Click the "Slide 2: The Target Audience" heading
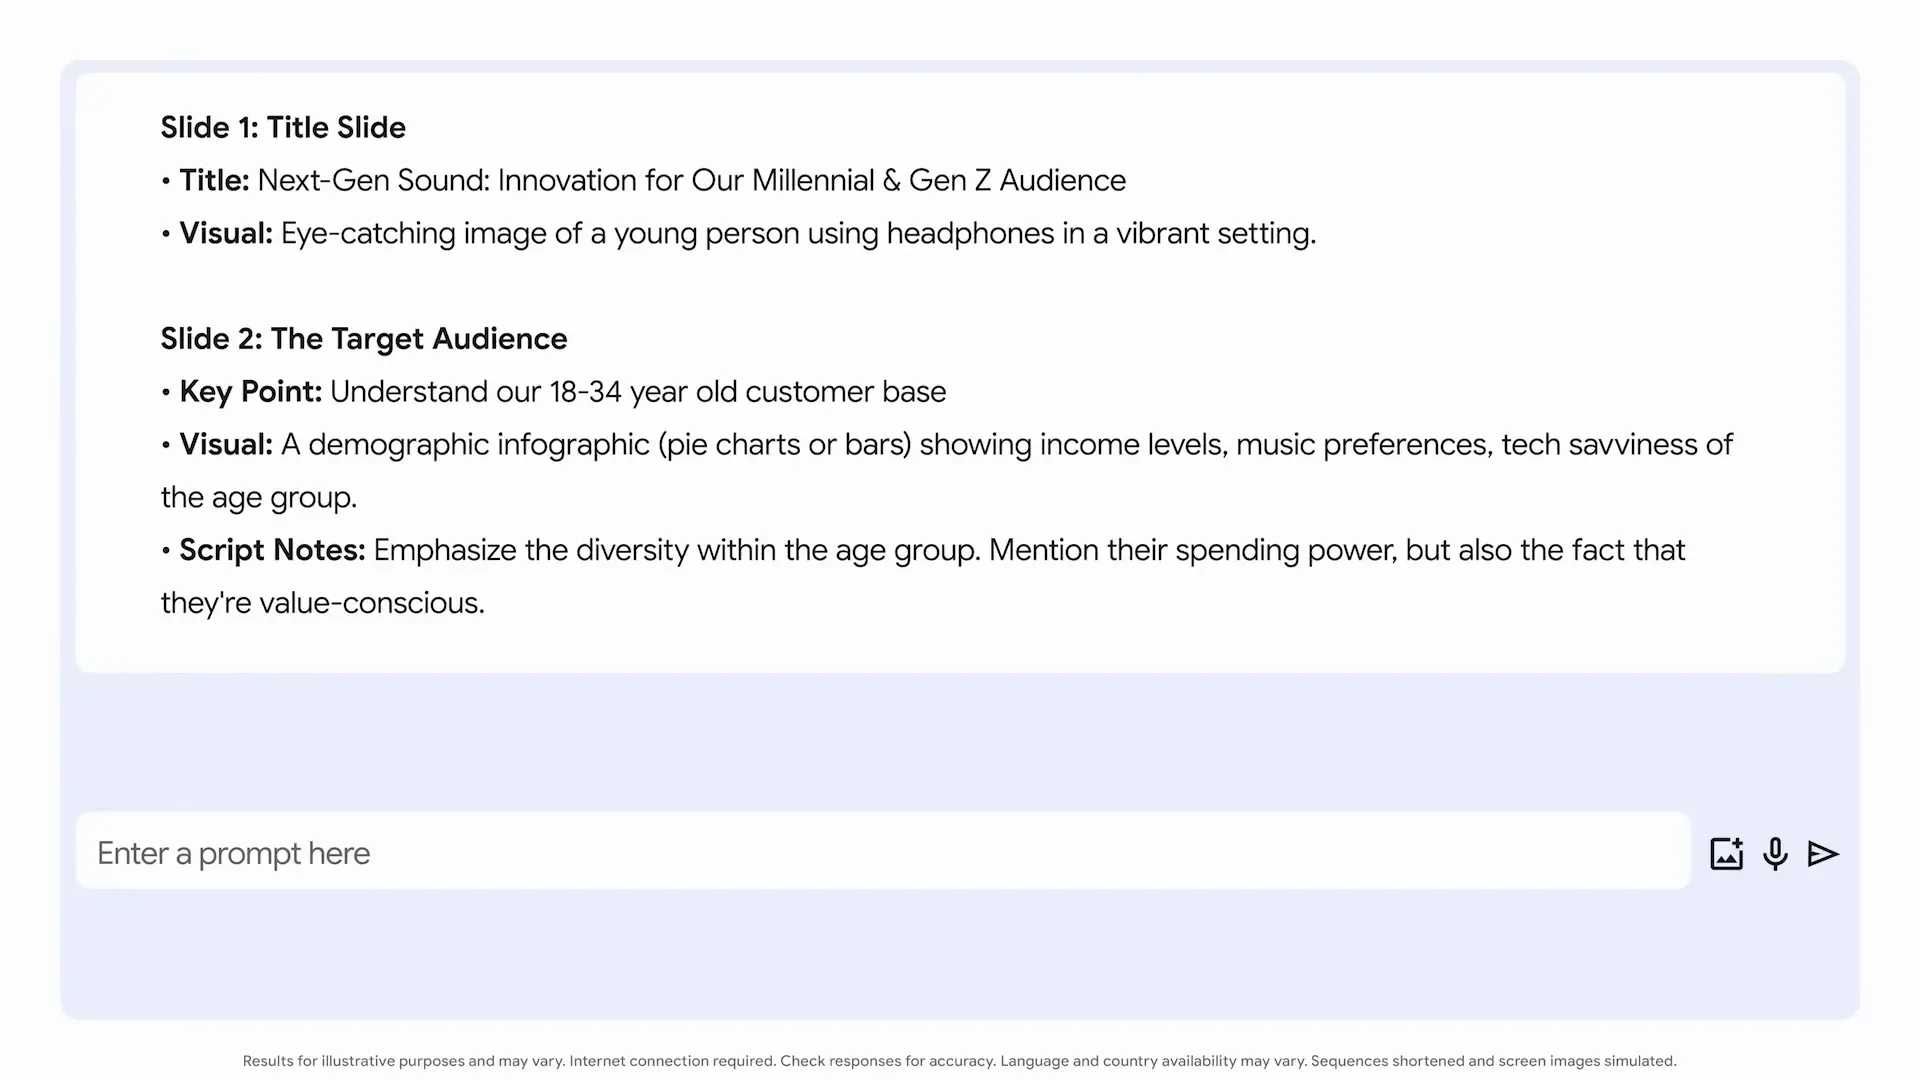Viewport: 1920px width, 1080px height. coord(364,339)
